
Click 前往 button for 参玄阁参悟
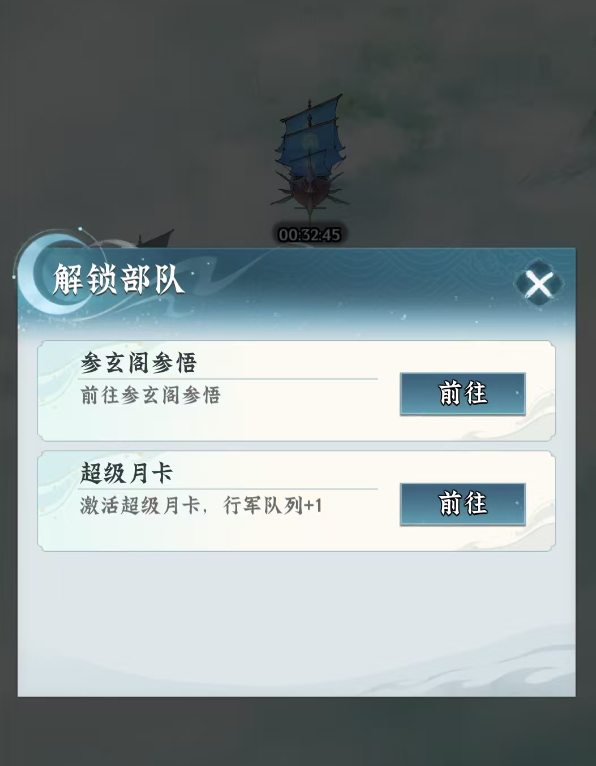463,394
